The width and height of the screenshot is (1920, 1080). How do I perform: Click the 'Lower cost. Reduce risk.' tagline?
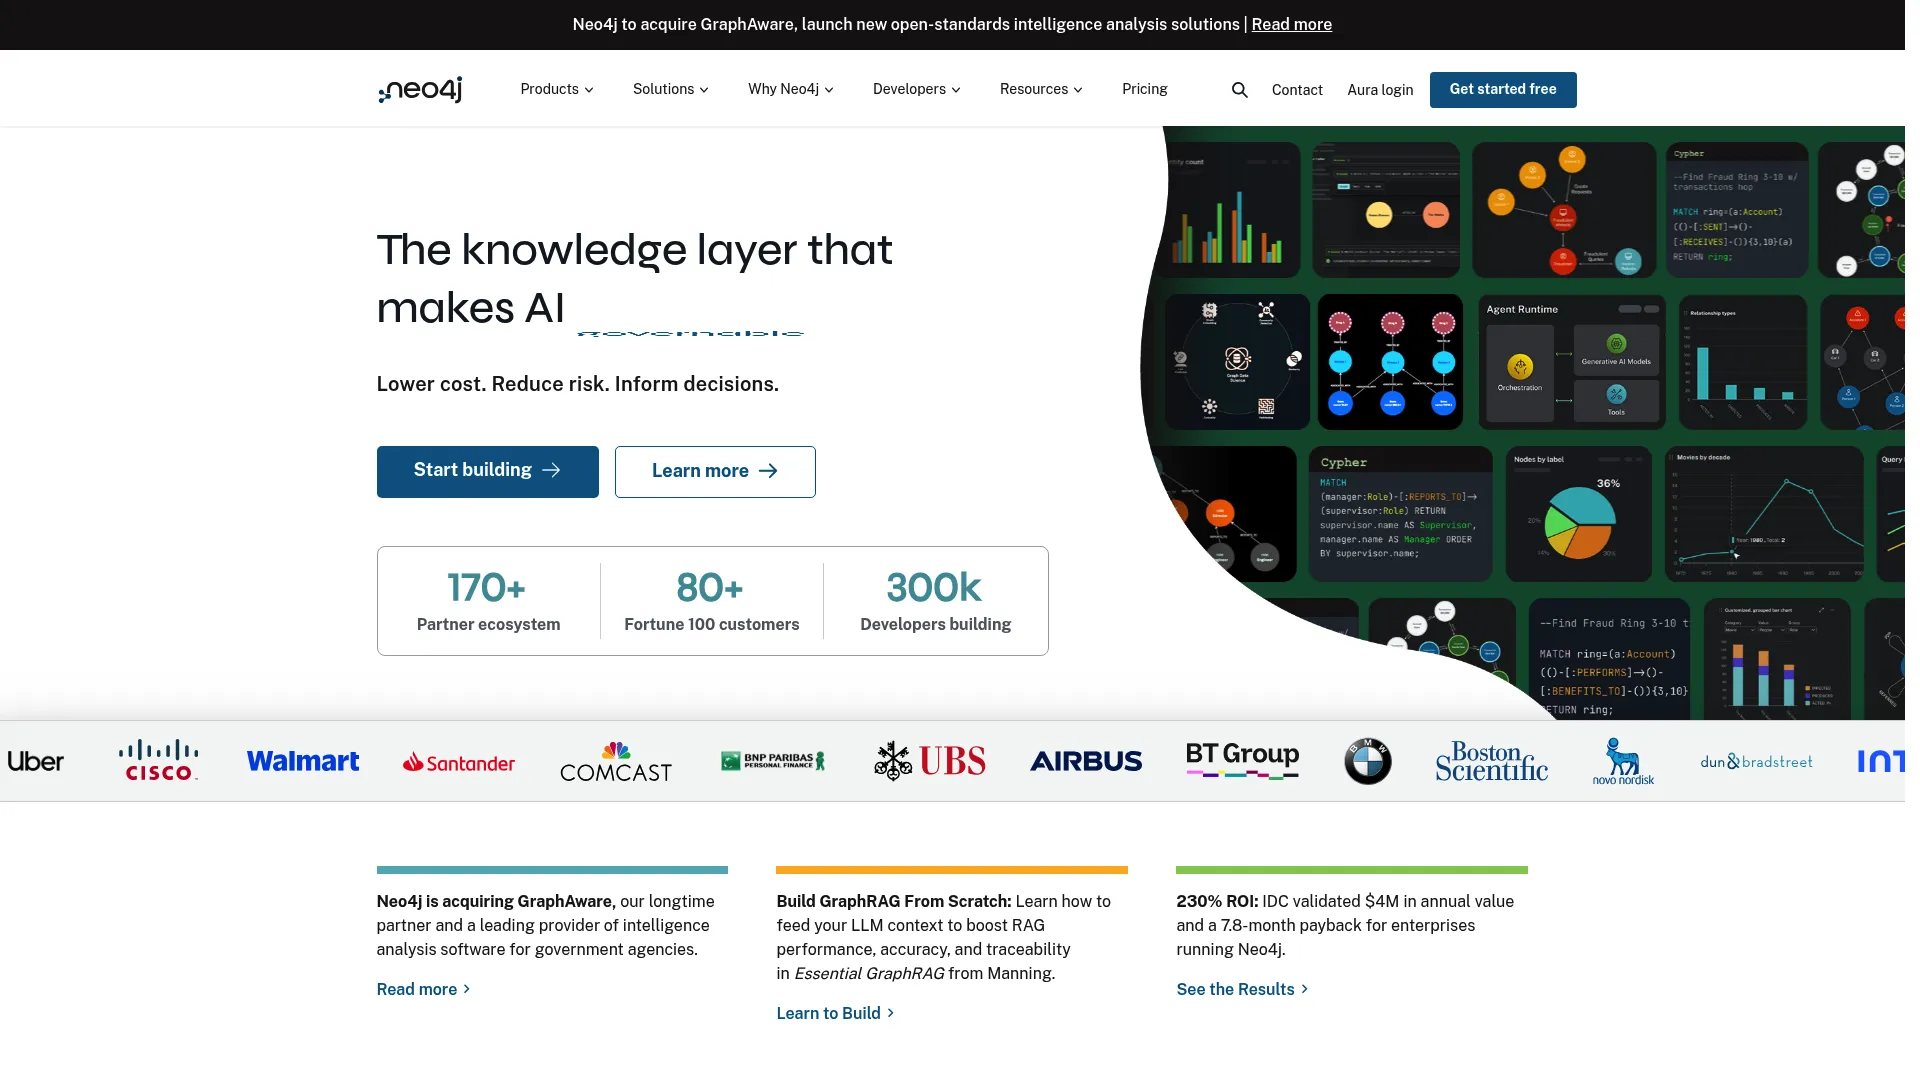click(x=578, y=385)
